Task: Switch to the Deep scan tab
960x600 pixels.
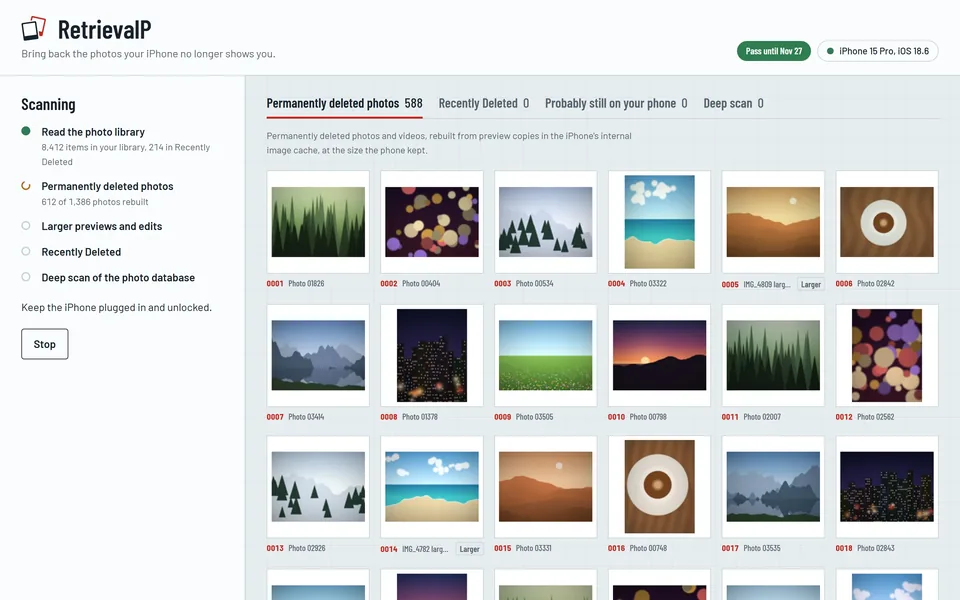Action: pos(733,103)
